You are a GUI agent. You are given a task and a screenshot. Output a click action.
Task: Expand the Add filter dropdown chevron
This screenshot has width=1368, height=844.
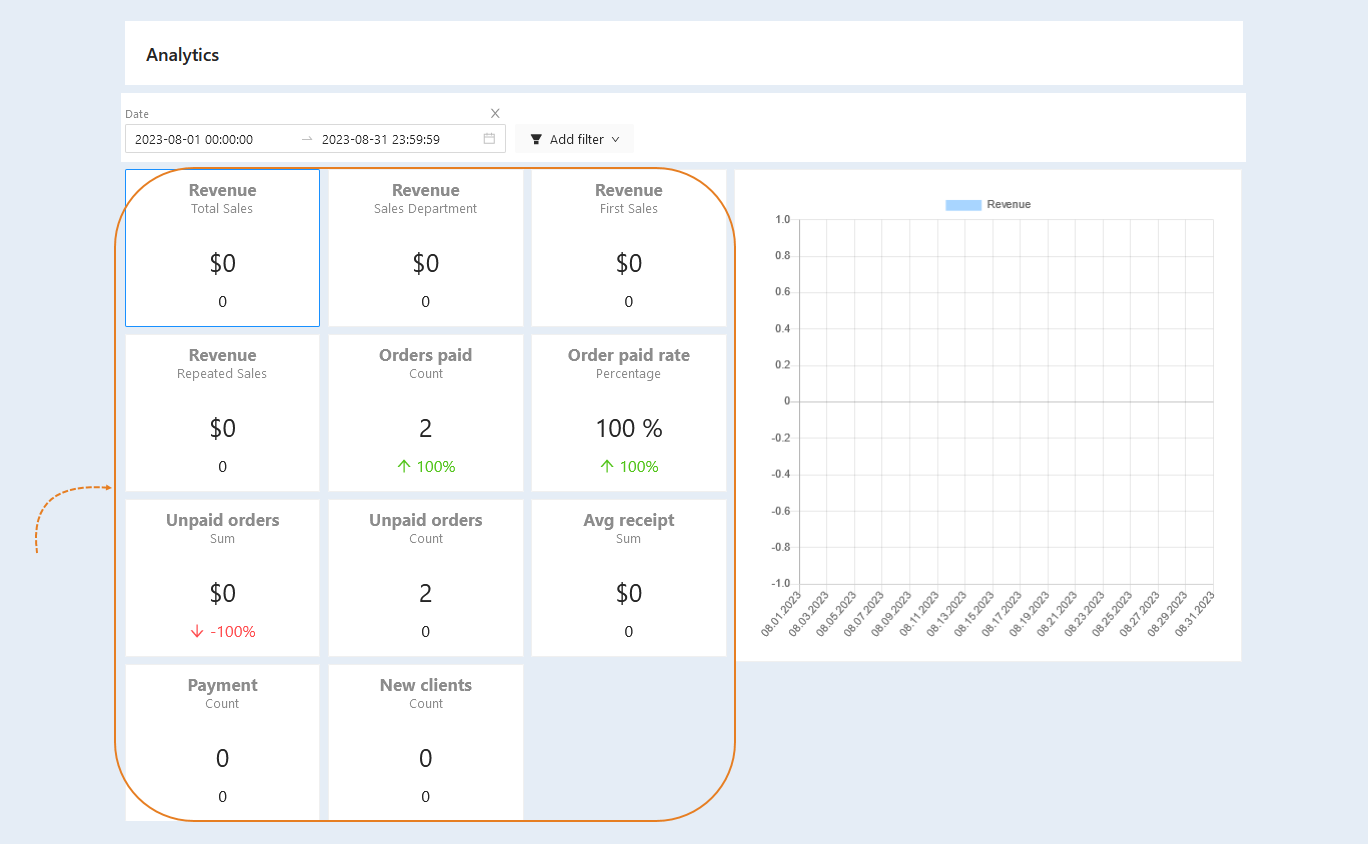click(x=615, y=139)
